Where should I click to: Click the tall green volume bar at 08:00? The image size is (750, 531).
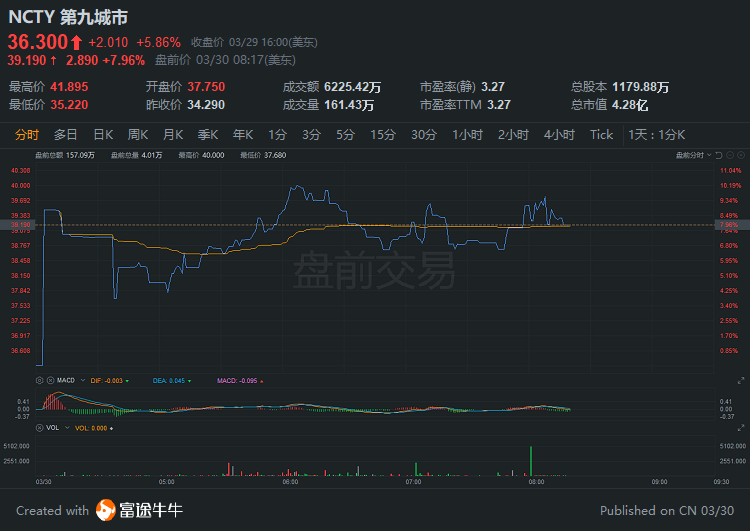pos(531,461)
